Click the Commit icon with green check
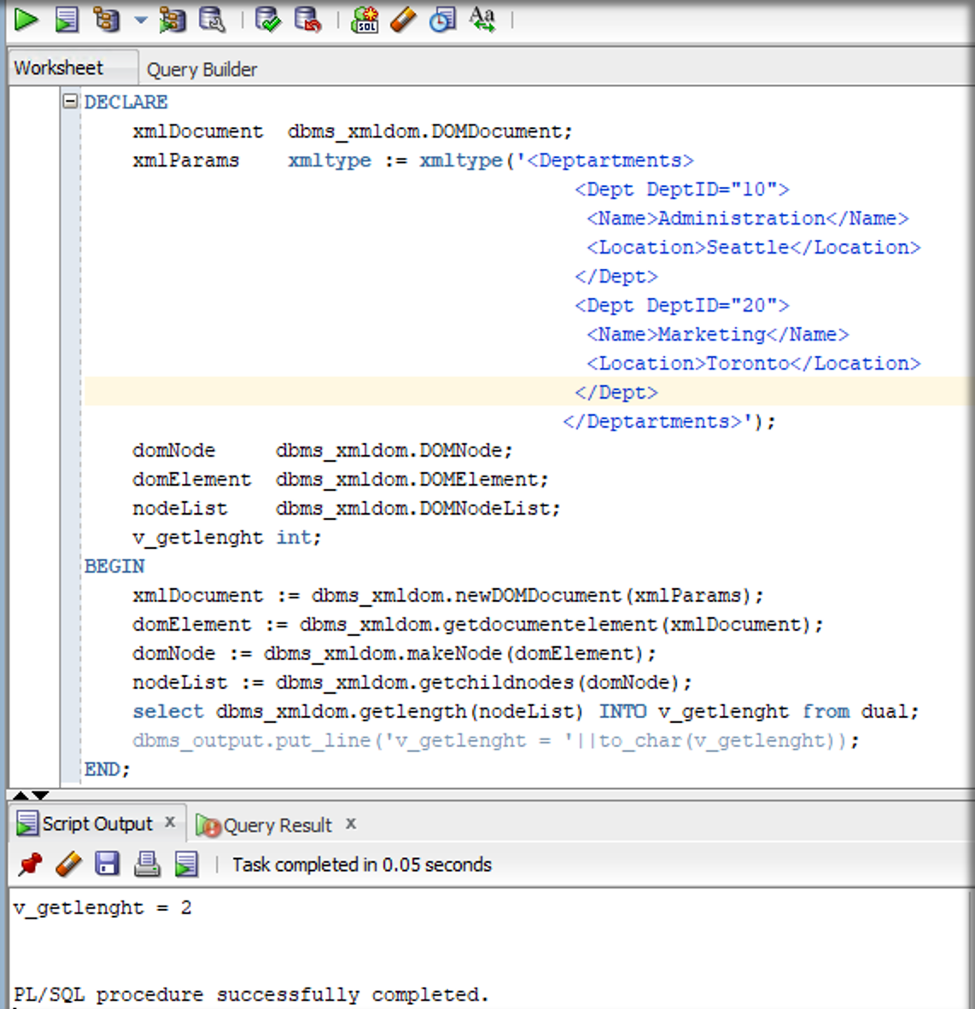The width and height of the screenshot is (977, 1010). pos(267,19)
